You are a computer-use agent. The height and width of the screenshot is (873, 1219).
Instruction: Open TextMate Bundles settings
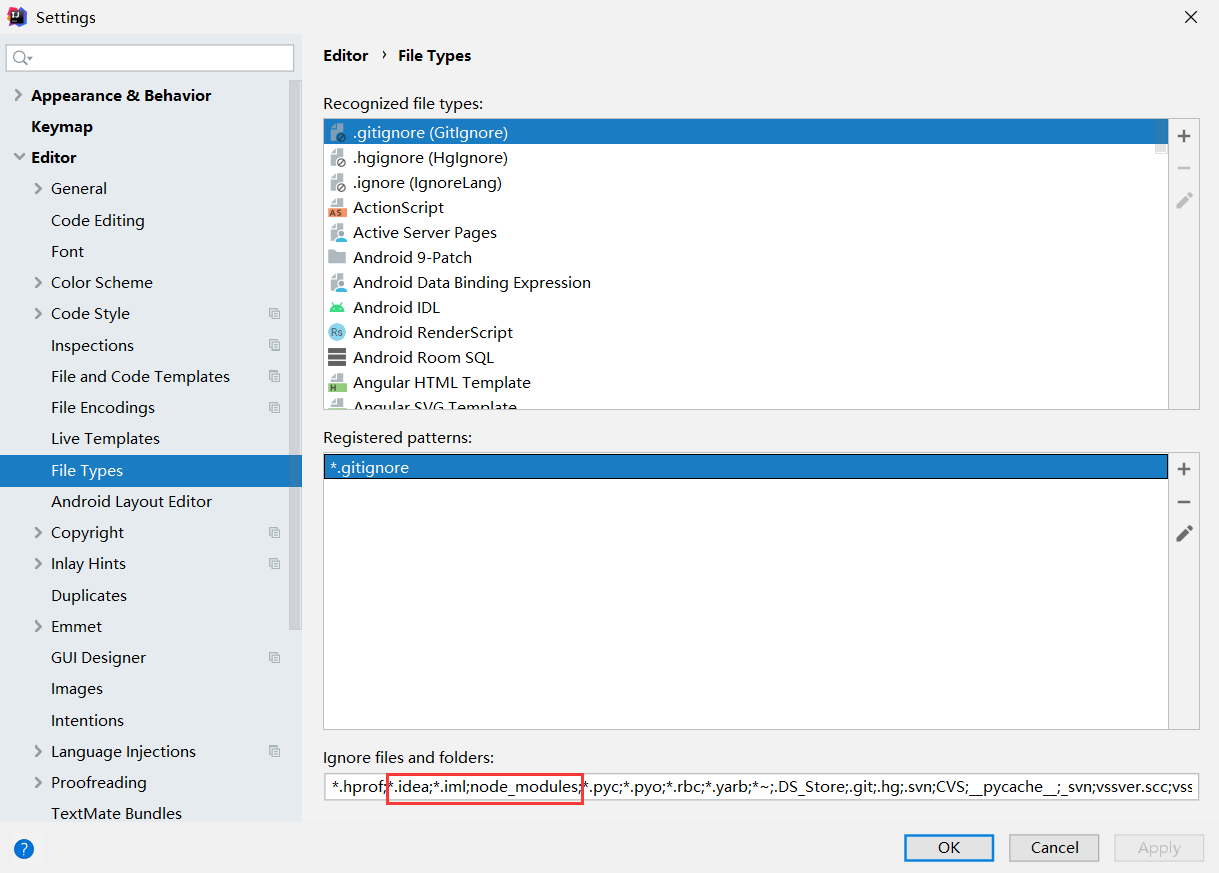pyautogui.click(x=116, y=813)
